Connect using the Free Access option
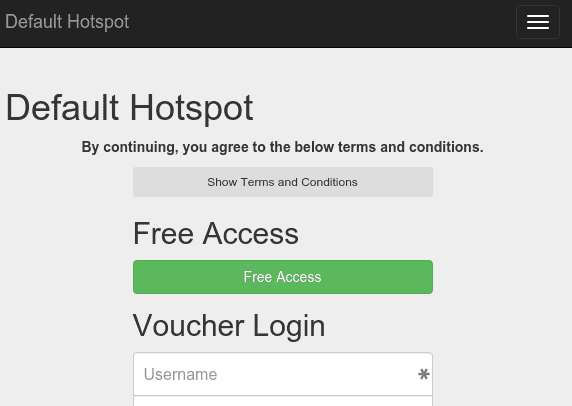Screen dimensions: 572x406 (283, 277)
